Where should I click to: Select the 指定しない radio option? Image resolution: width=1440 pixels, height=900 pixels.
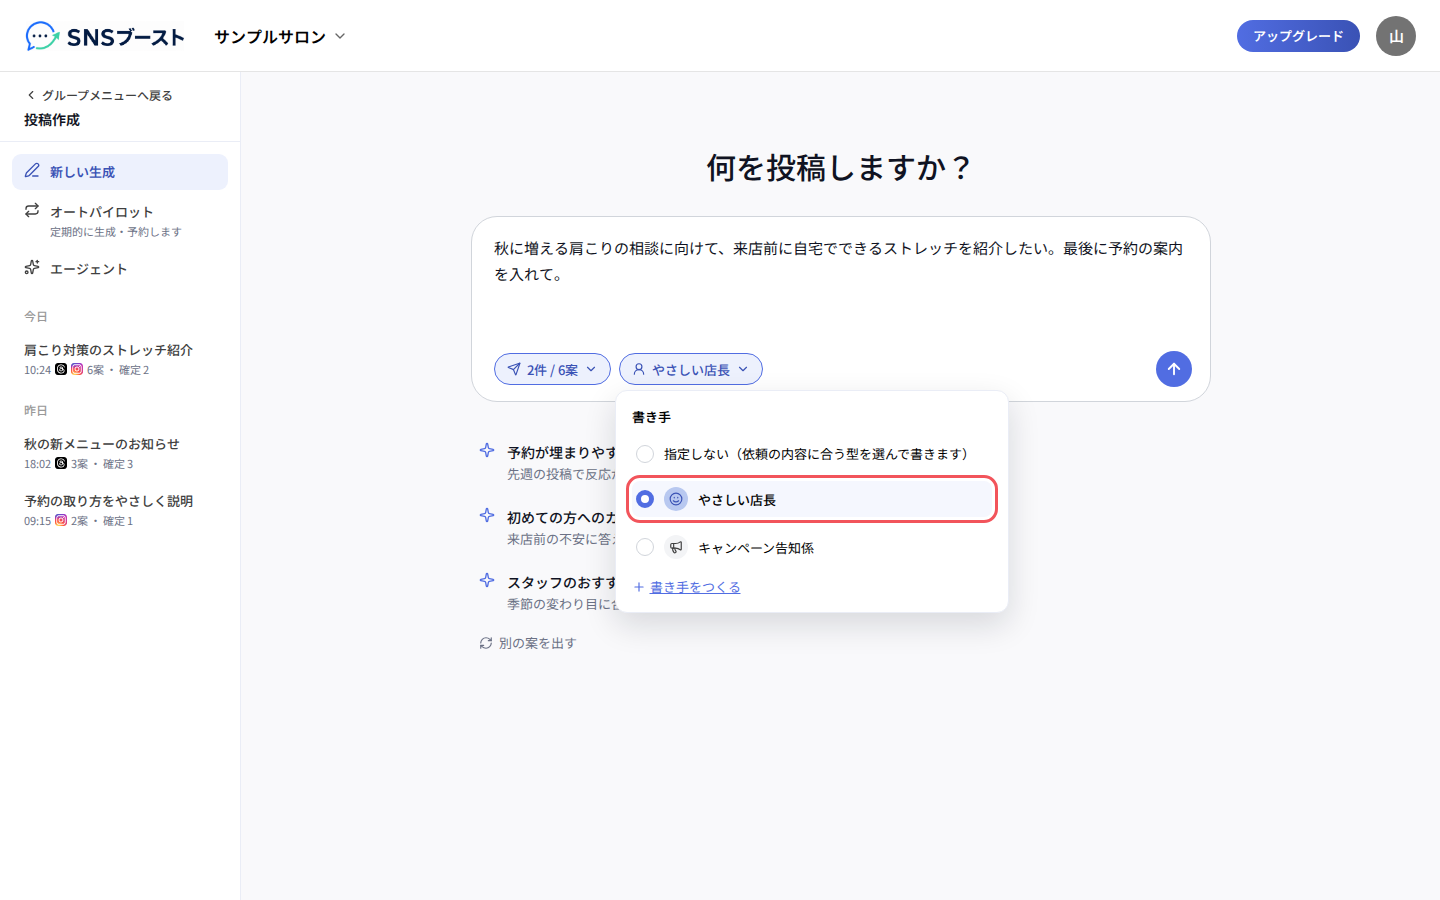tap(645, 454)
